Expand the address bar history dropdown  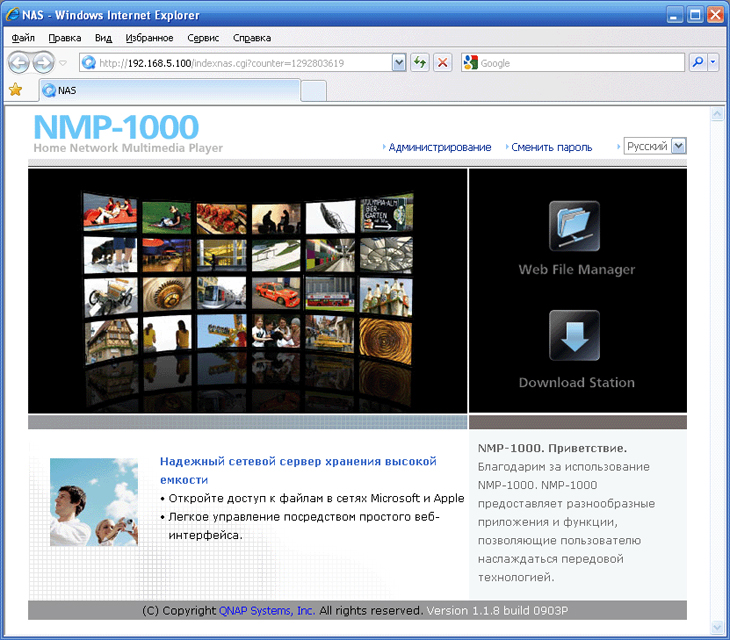point(399,63)
